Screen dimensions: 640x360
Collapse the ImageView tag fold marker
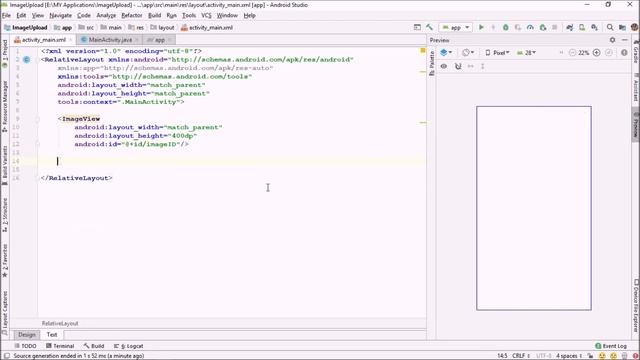[38, 119]
